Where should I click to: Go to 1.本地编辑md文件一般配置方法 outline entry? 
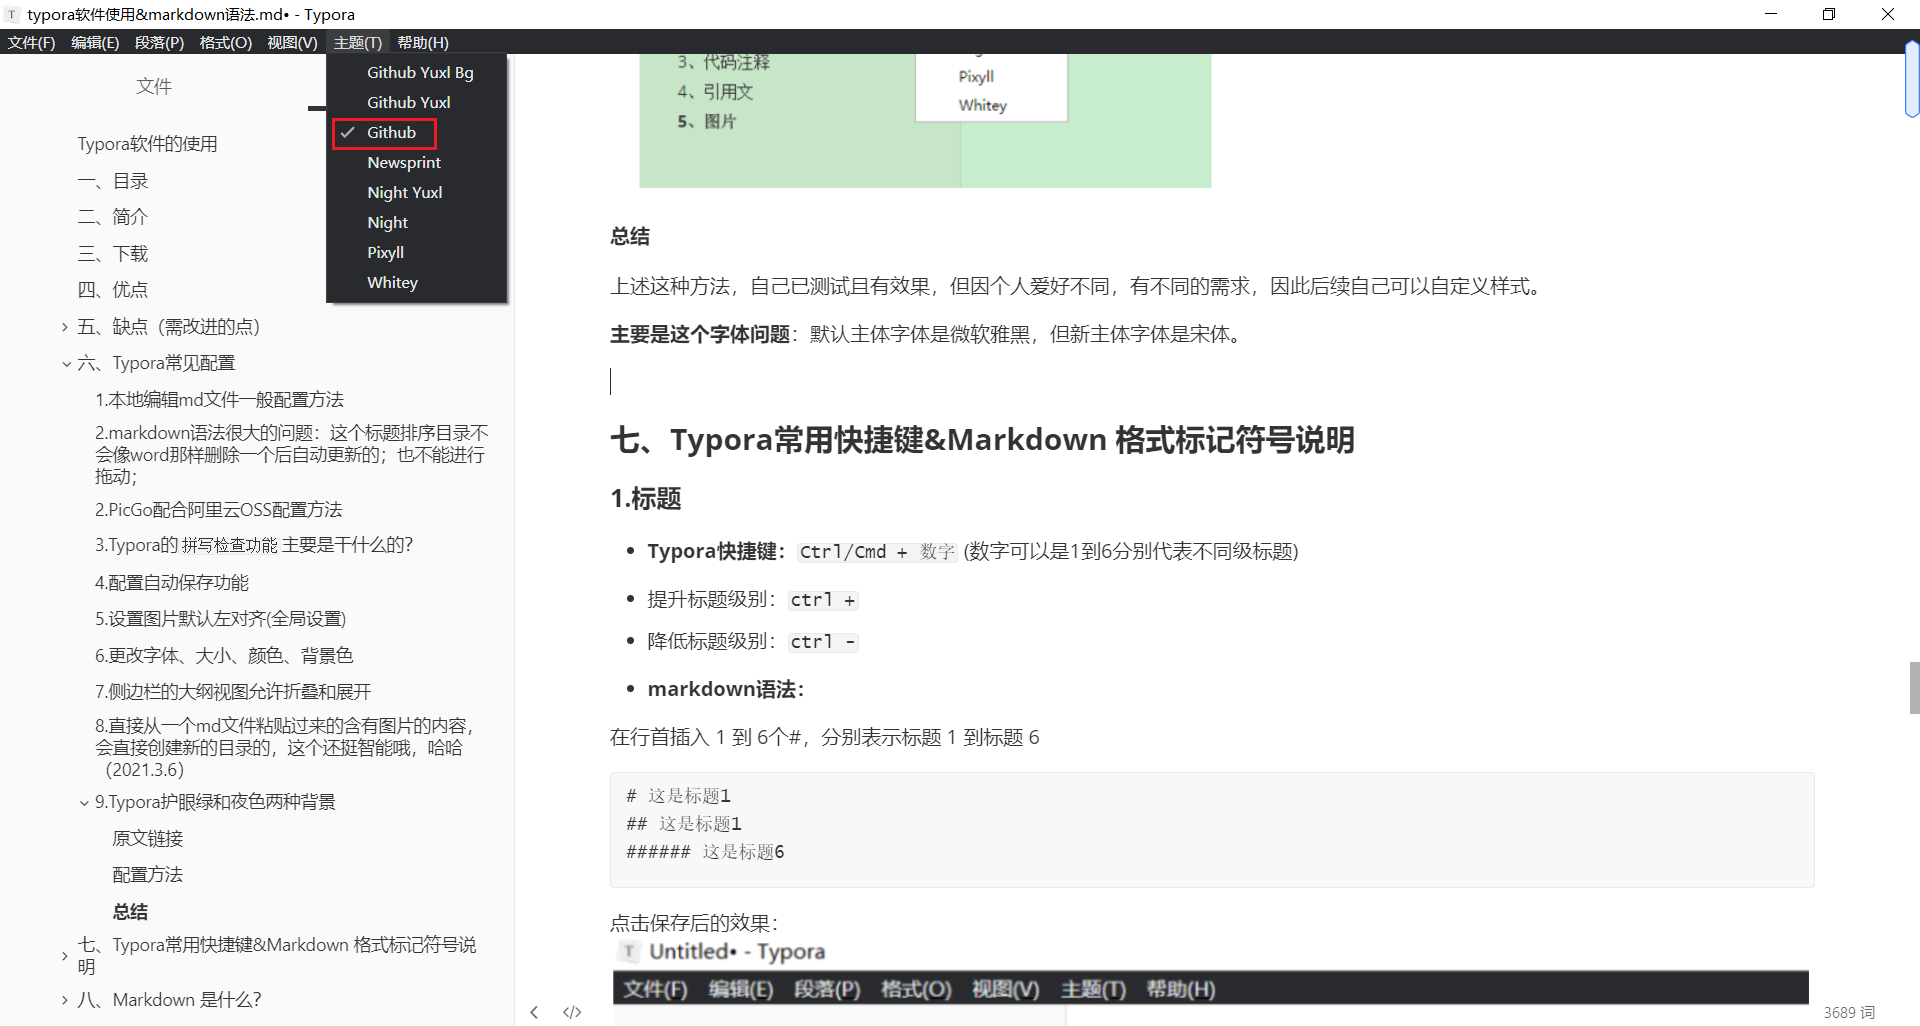tap(219, 400)
